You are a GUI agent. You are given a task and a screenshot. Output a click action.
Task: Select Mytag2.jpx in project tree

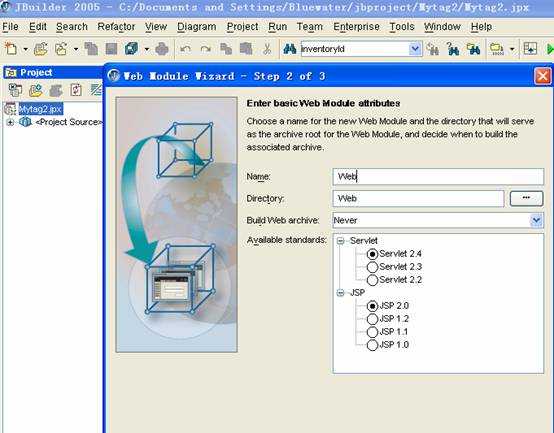[41, 109]
